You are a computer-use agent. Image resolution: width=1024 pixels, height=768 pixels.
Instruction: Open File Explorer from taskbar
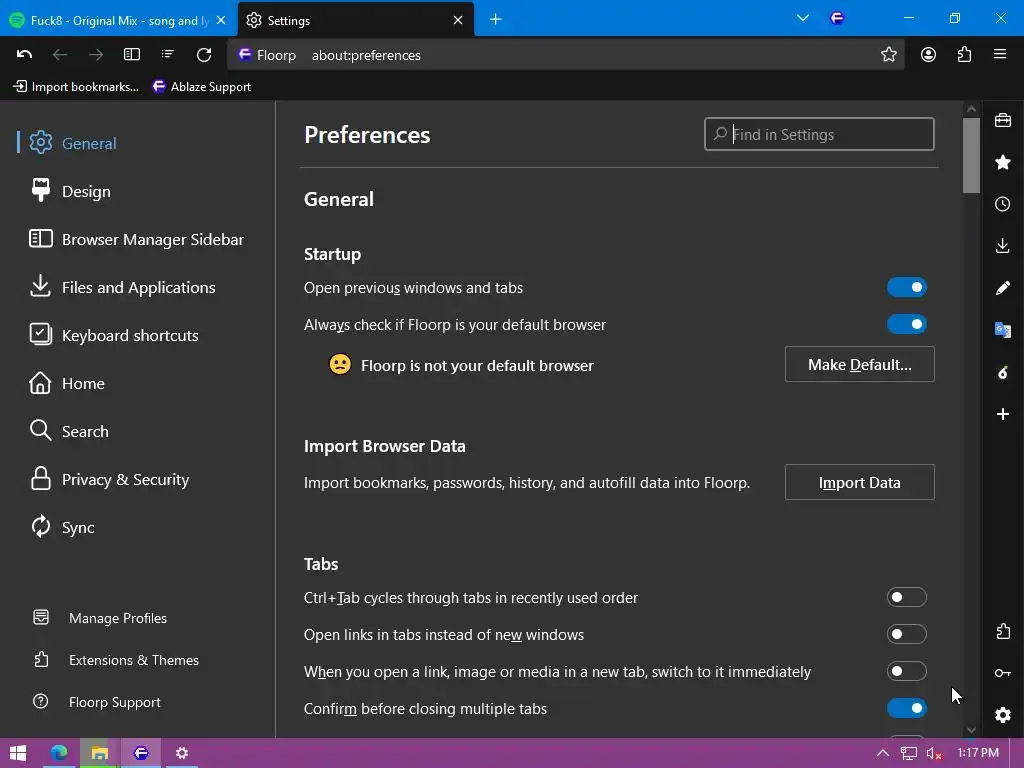coord(99,753)
